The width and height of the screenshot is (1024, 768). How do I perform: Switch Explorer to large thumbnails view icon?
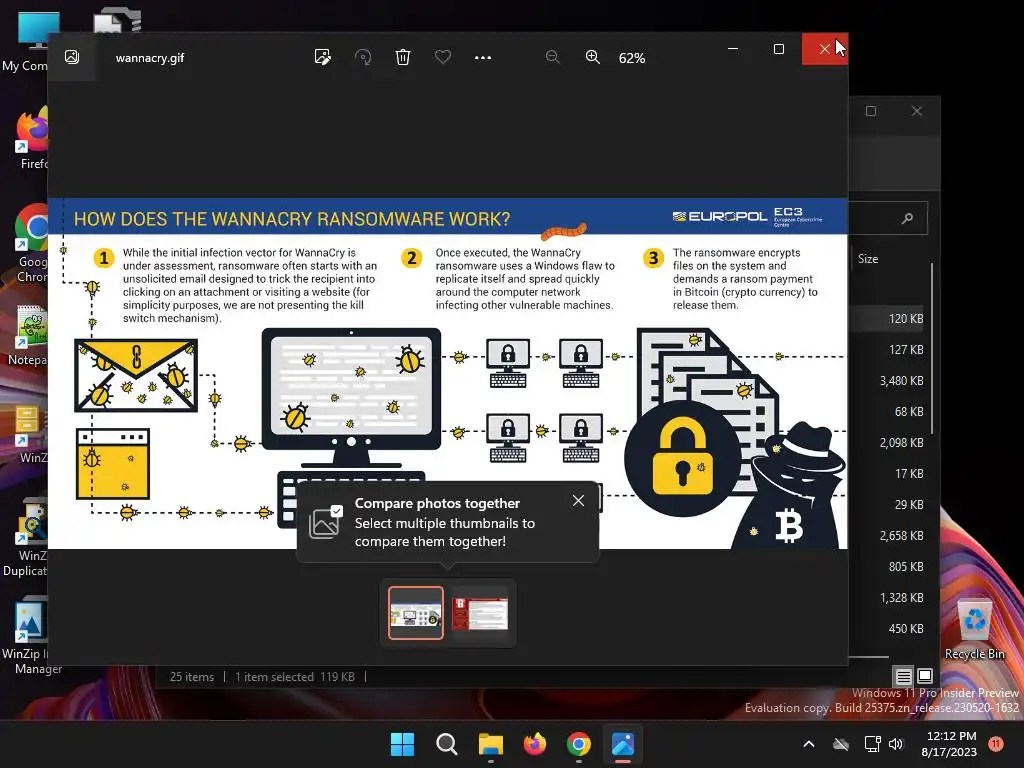point(925,675)
